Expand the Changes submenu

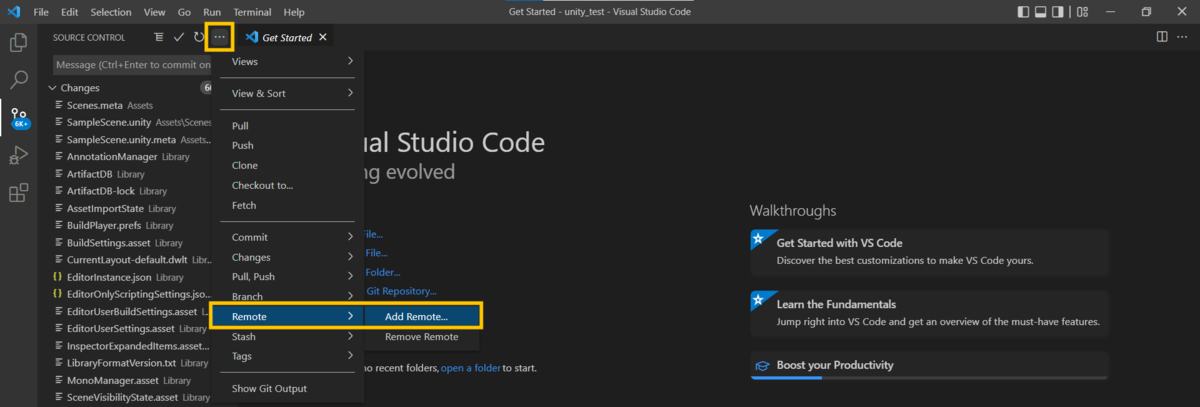287,257
